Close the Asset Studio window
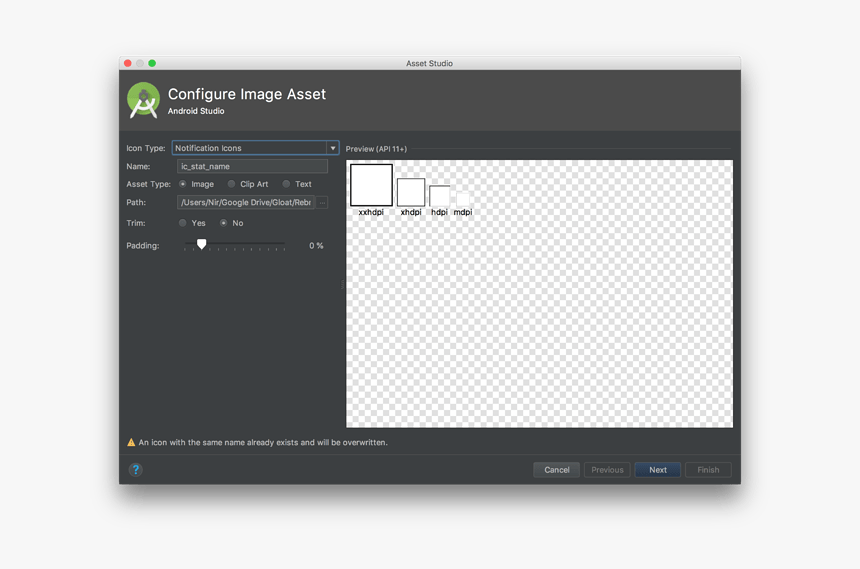860x569 pixels. coord(128,63)
